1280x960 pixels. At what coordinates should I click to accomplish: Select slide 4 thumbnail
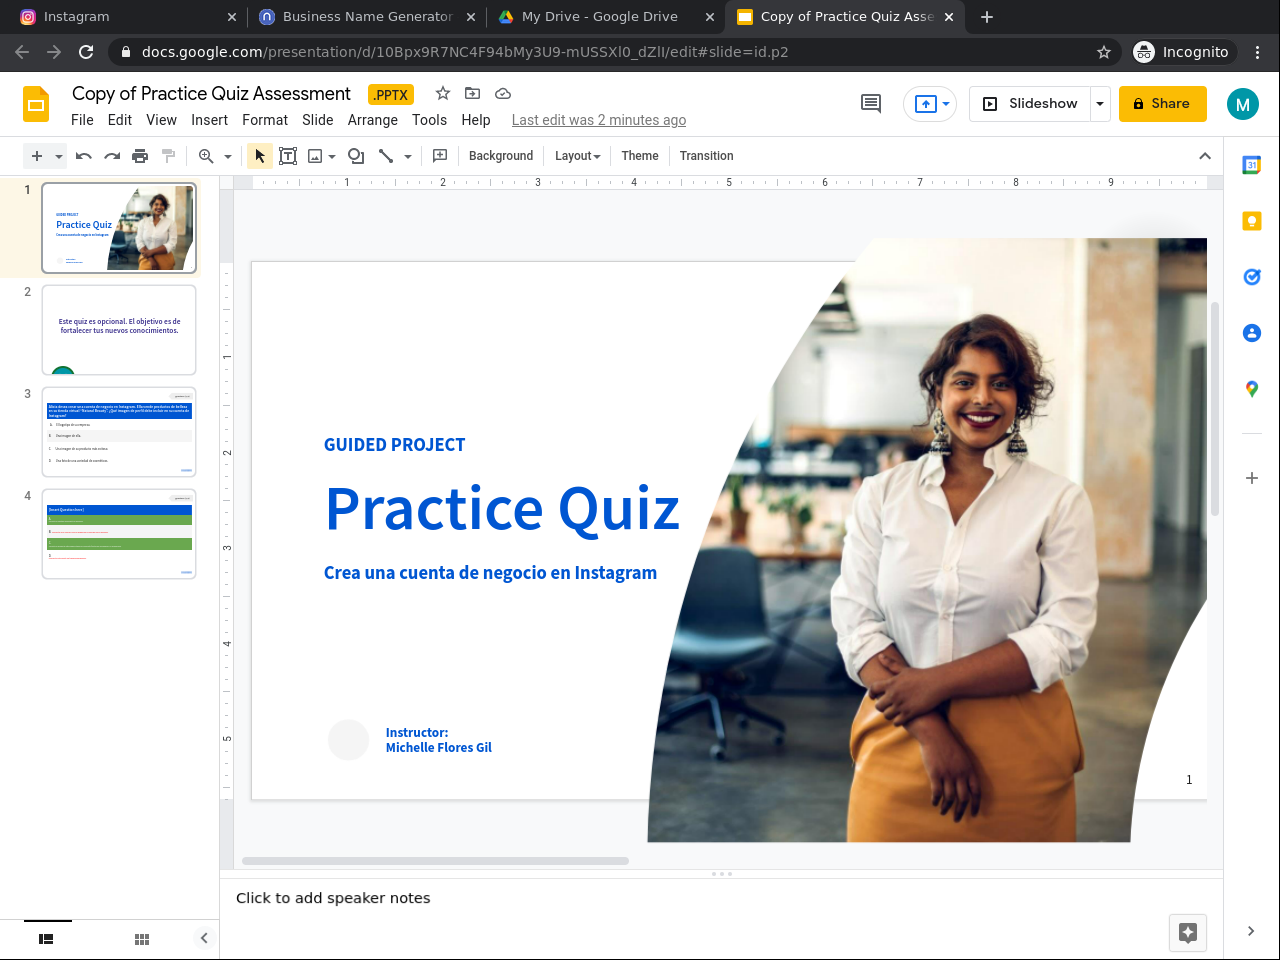[119, 534]
